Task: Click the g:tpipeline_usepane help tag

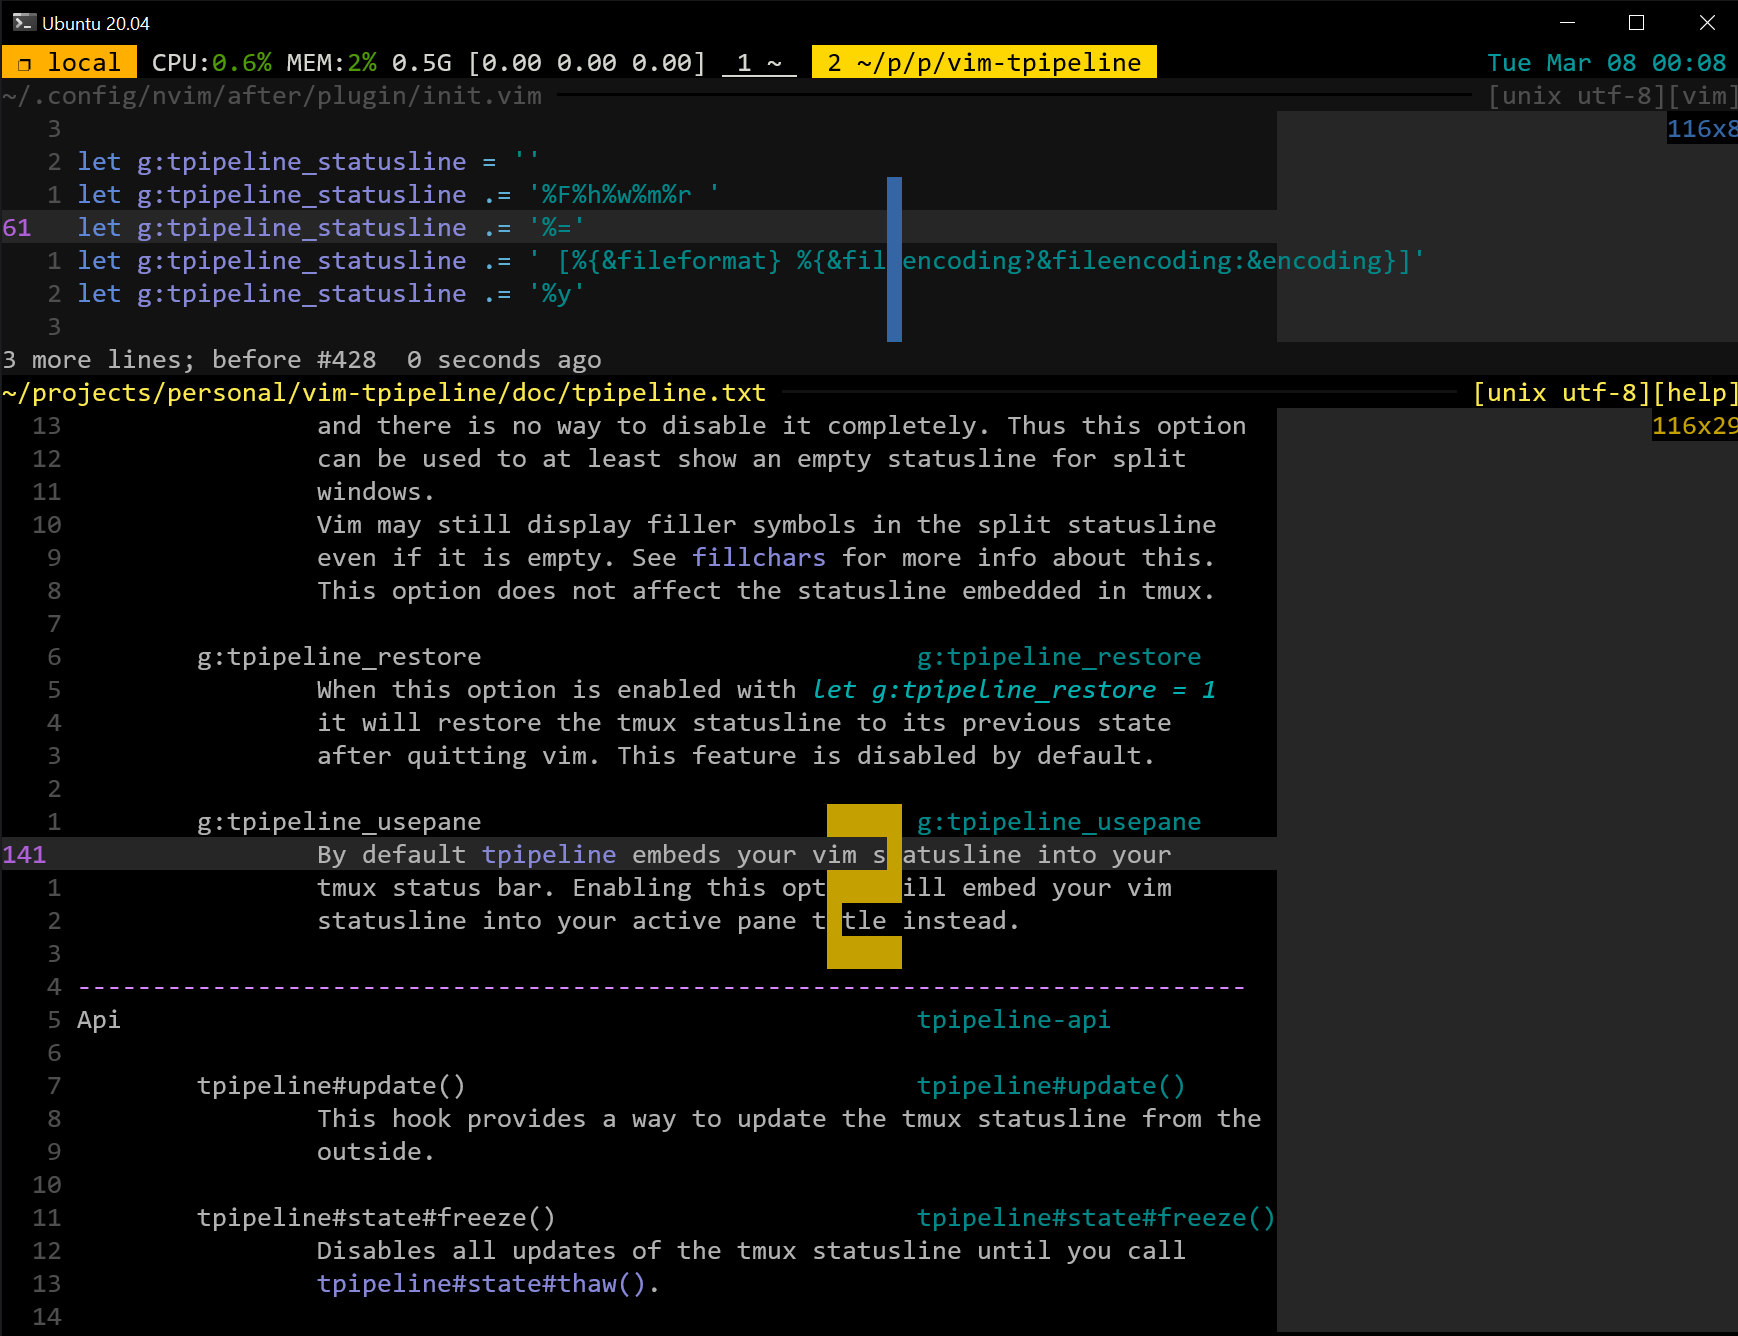Action: pyautogui.click(x=1059, y=821)
